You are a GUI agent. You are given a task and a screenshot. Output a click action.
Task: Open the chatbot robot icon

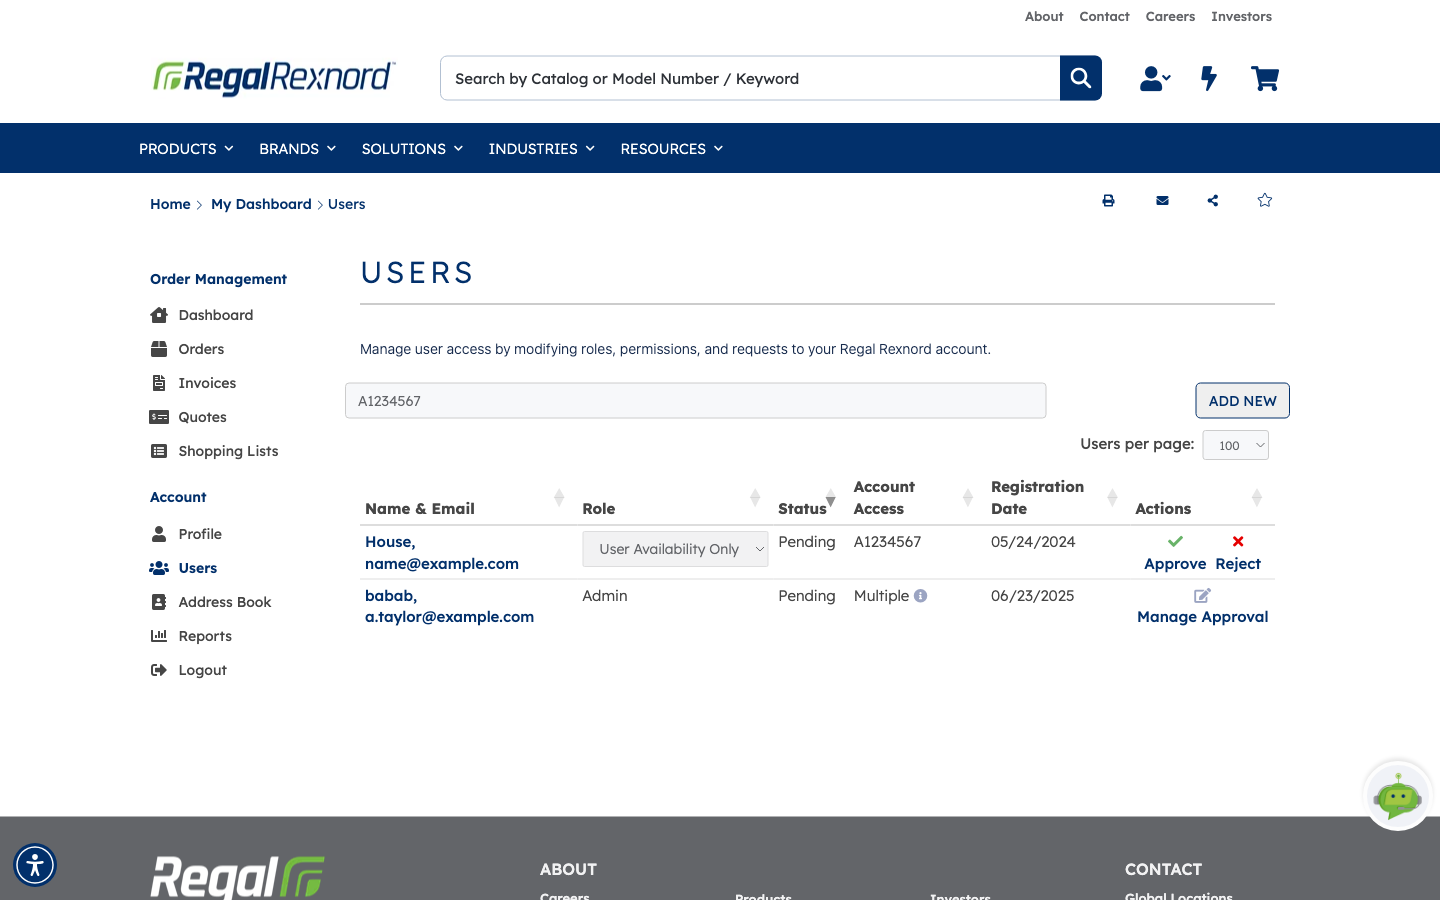click(1398, 796)
